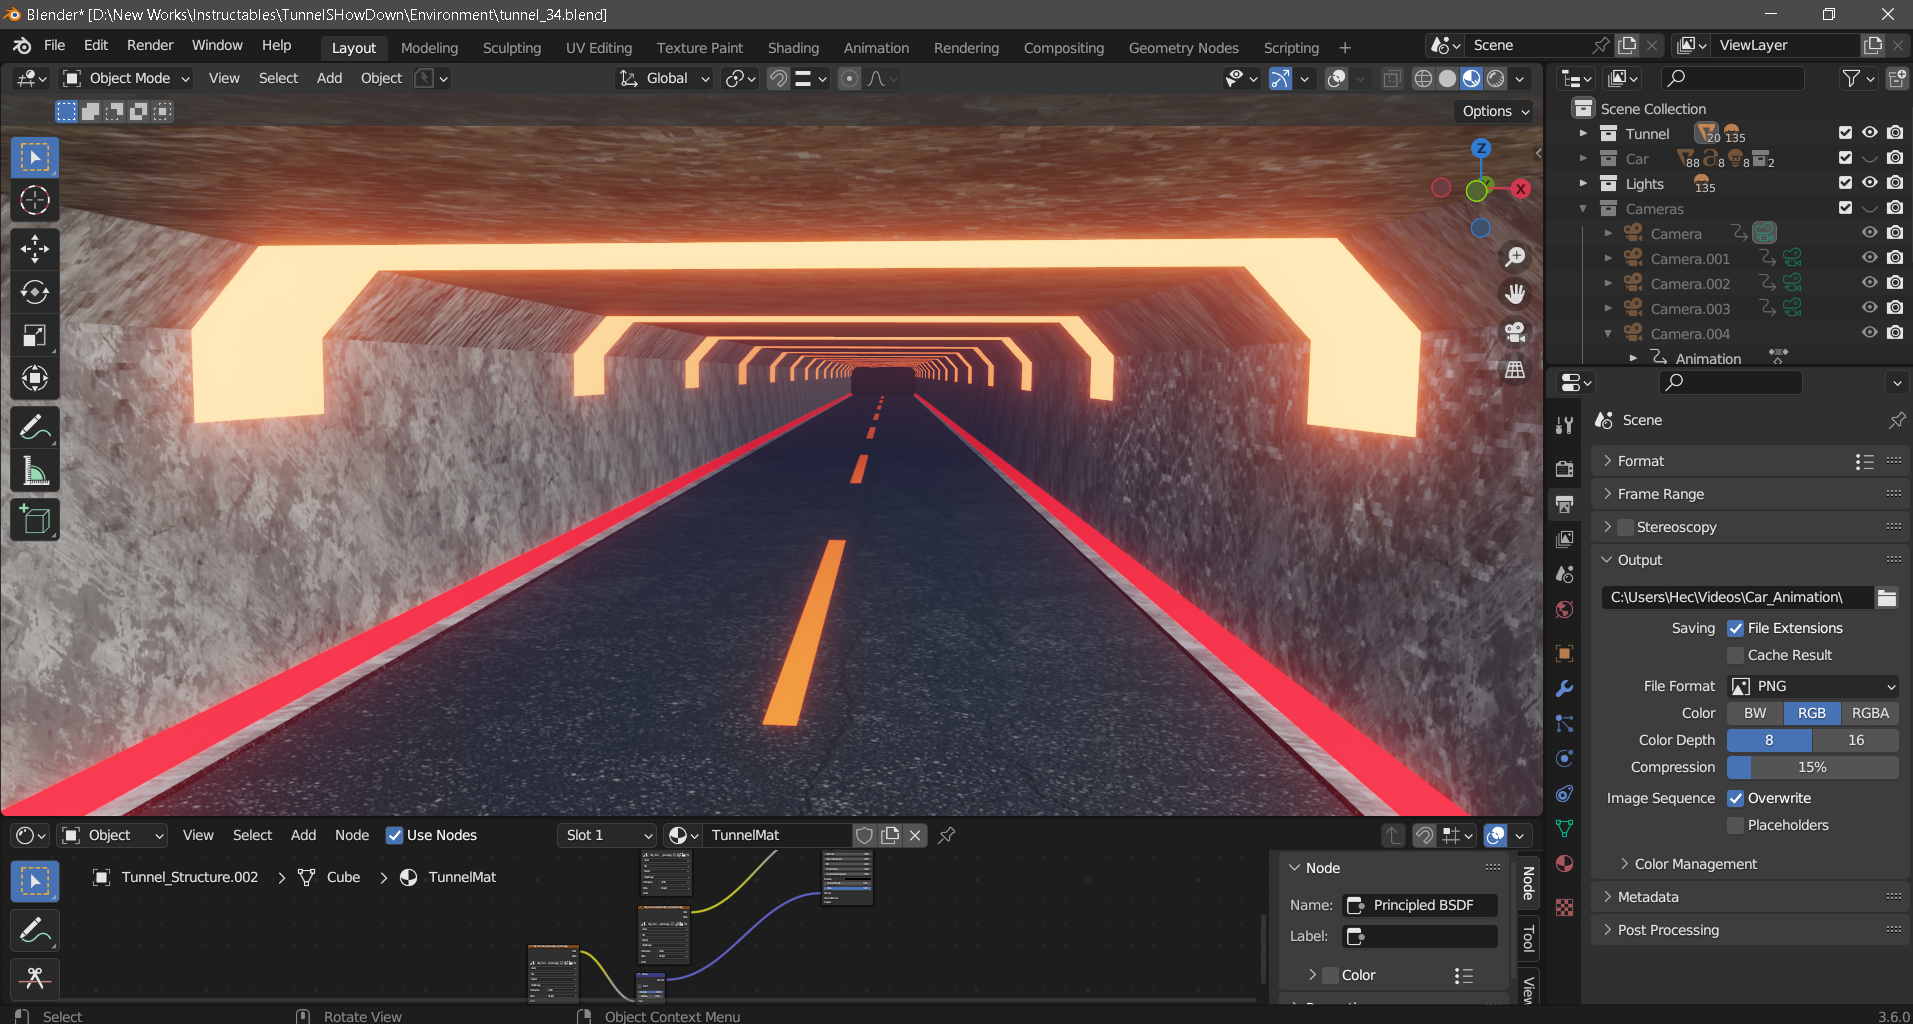This screenshot has height=1024, width=1913.
Task: Select the Measure tool
Action: pyautogui.click(x=35, y=471)
